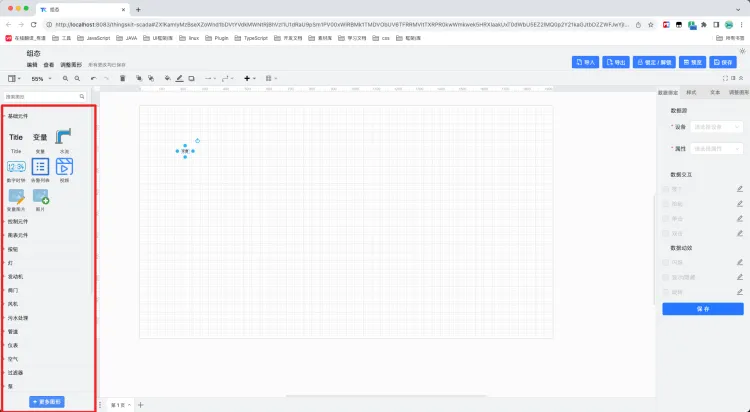Enable the show/hide animation checkbox

[x=665, y=278]
